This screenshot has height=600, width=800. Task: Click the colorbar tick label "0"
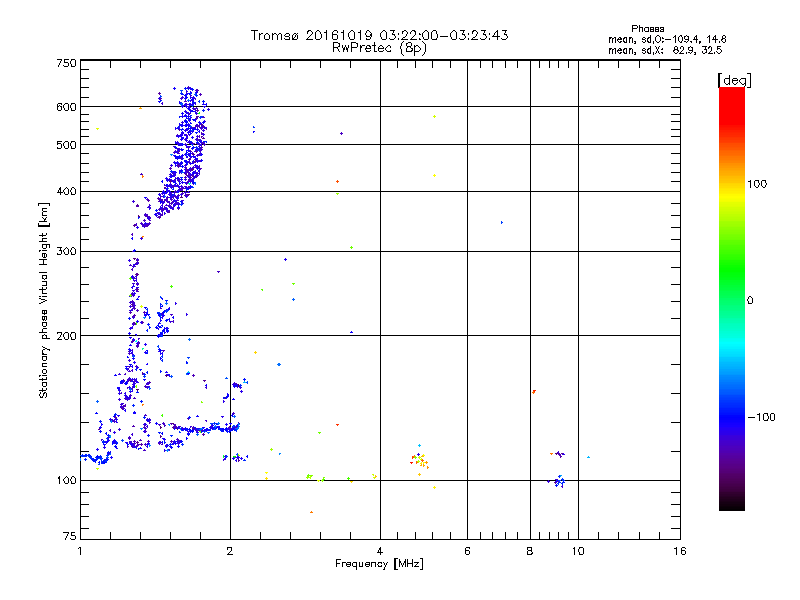[x=750, y=301]
